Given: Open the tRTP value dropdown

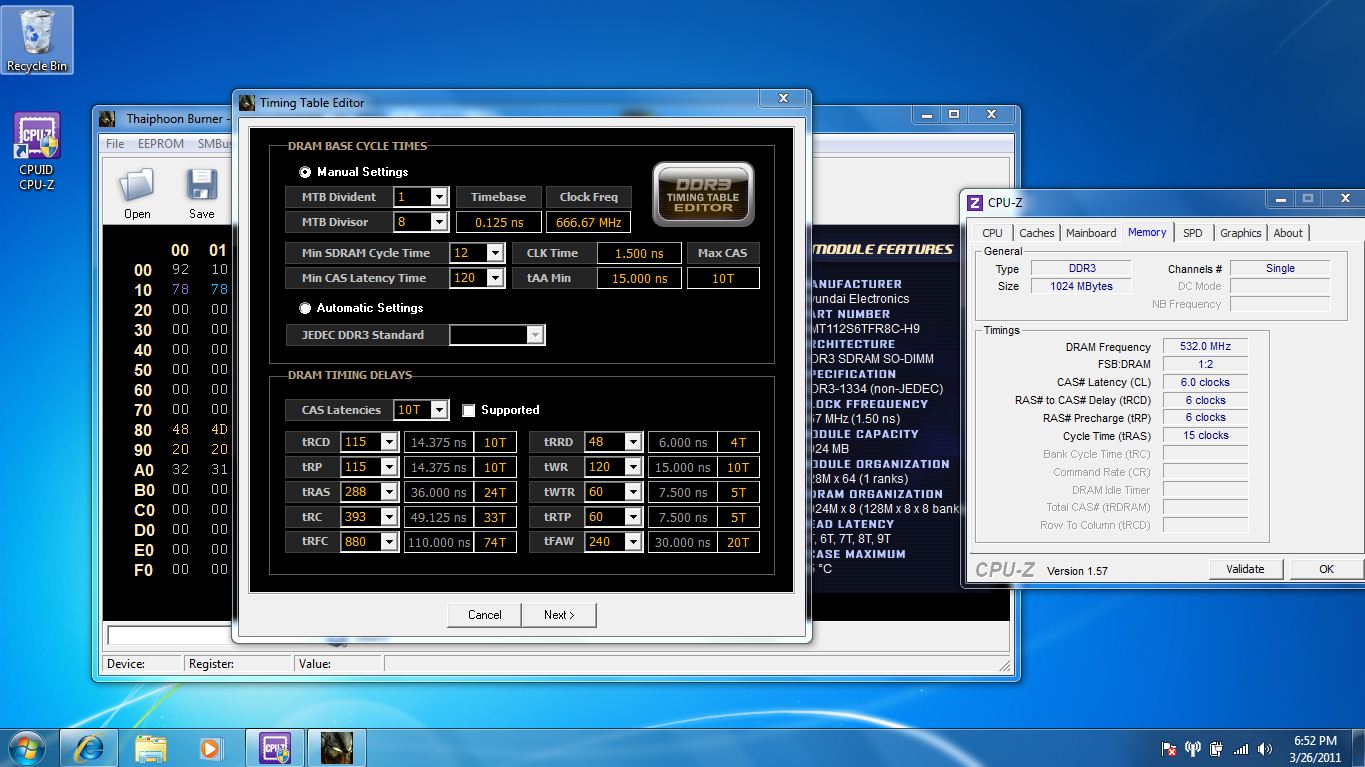Looking at the screenshot, I should (x=632, y=517).
